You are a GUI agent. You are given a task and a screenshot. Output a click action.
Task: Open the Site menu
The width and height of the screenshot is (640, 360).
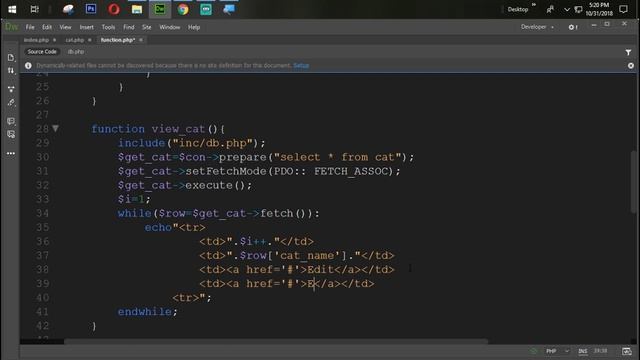[147, 27]
